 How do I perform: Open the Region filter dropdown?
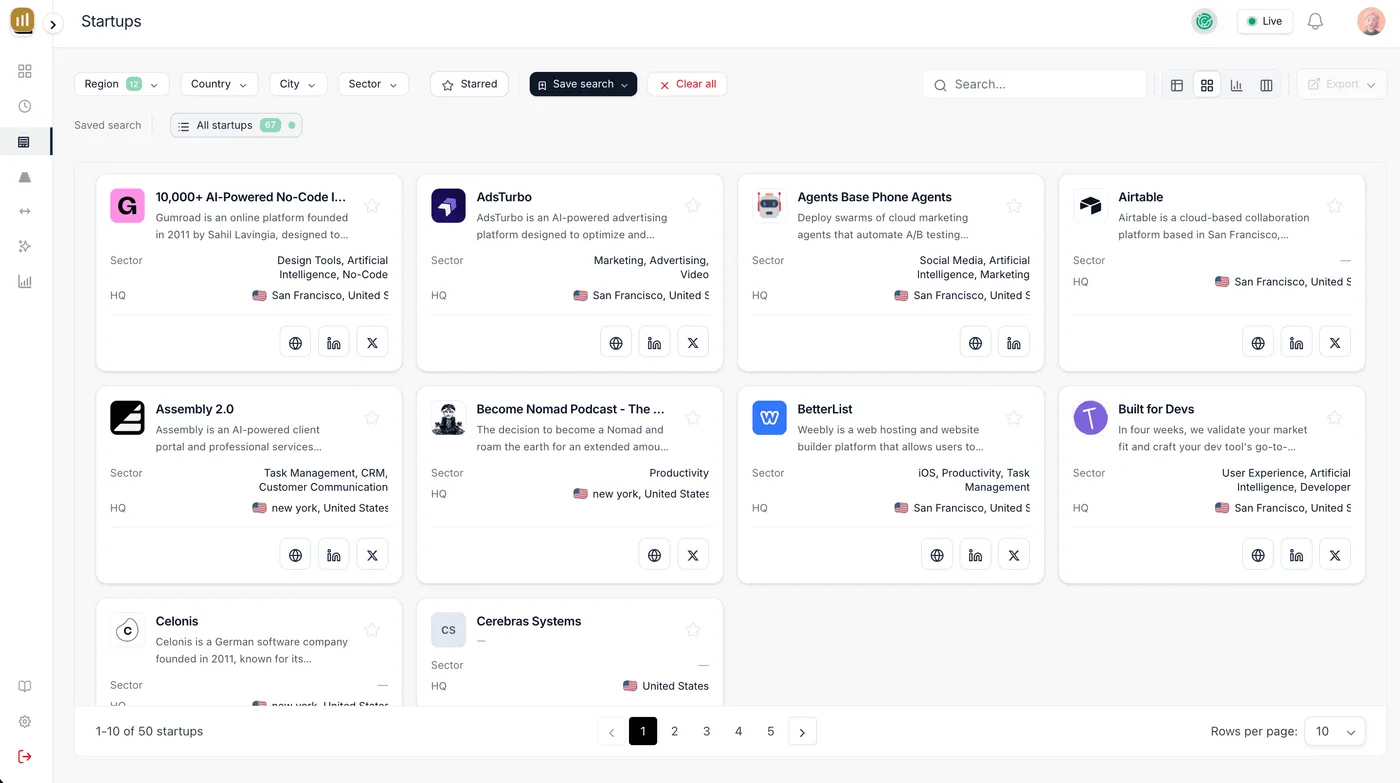pyautogui.click(x=121, y=84)
